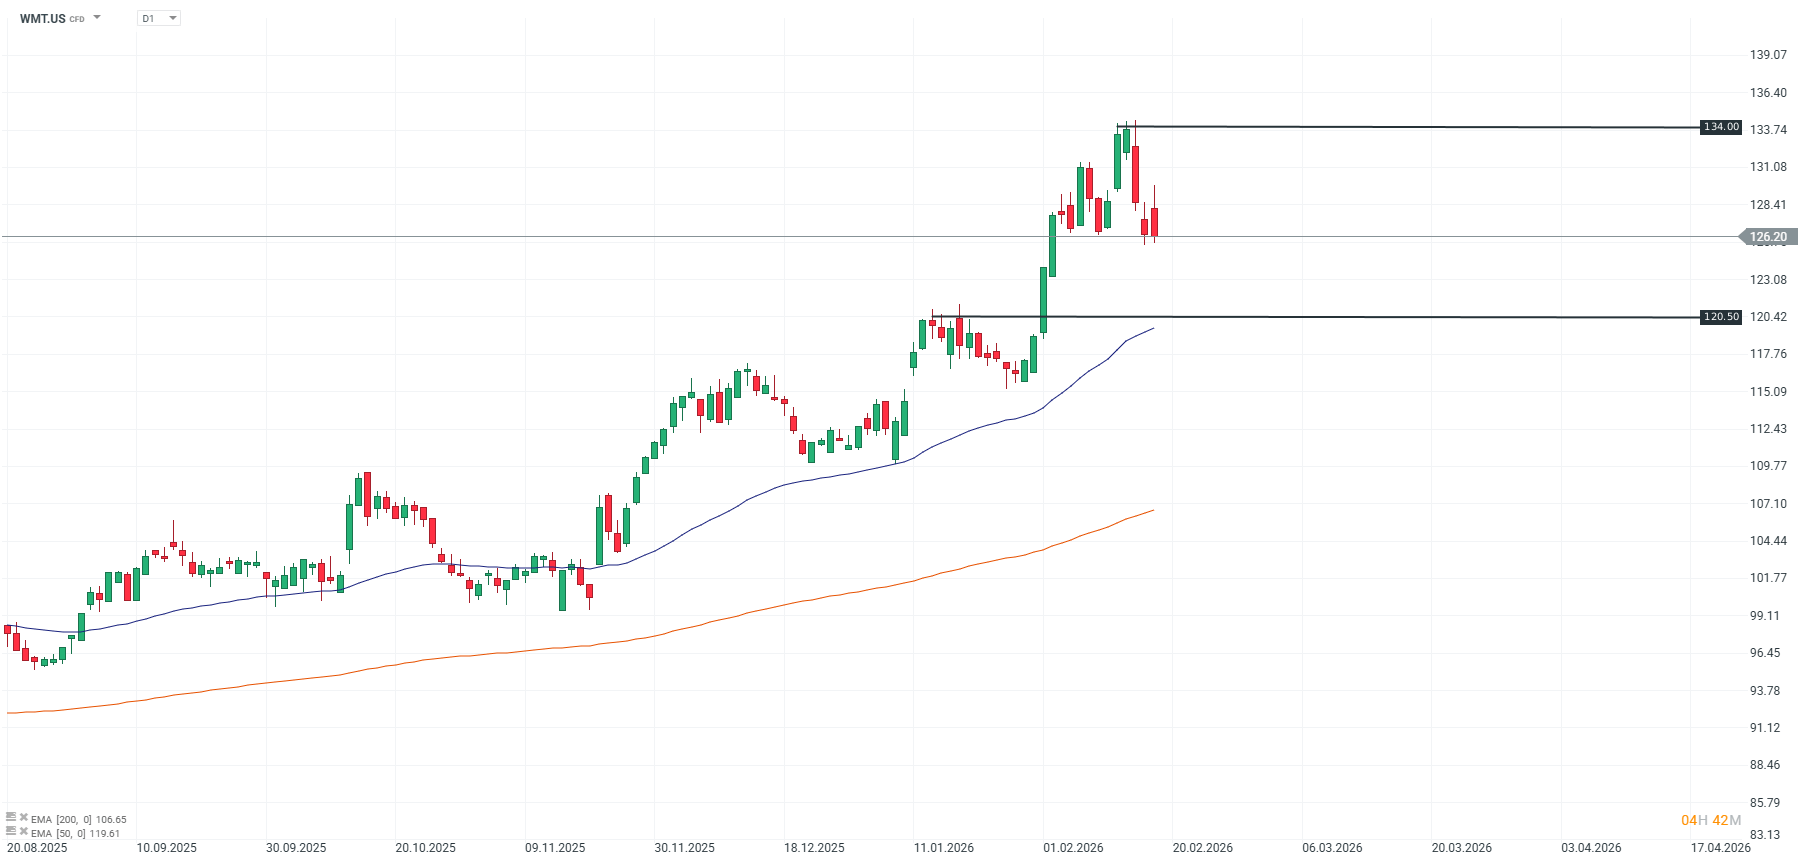Remove the EMA 200 indicator

coord(23,818)
